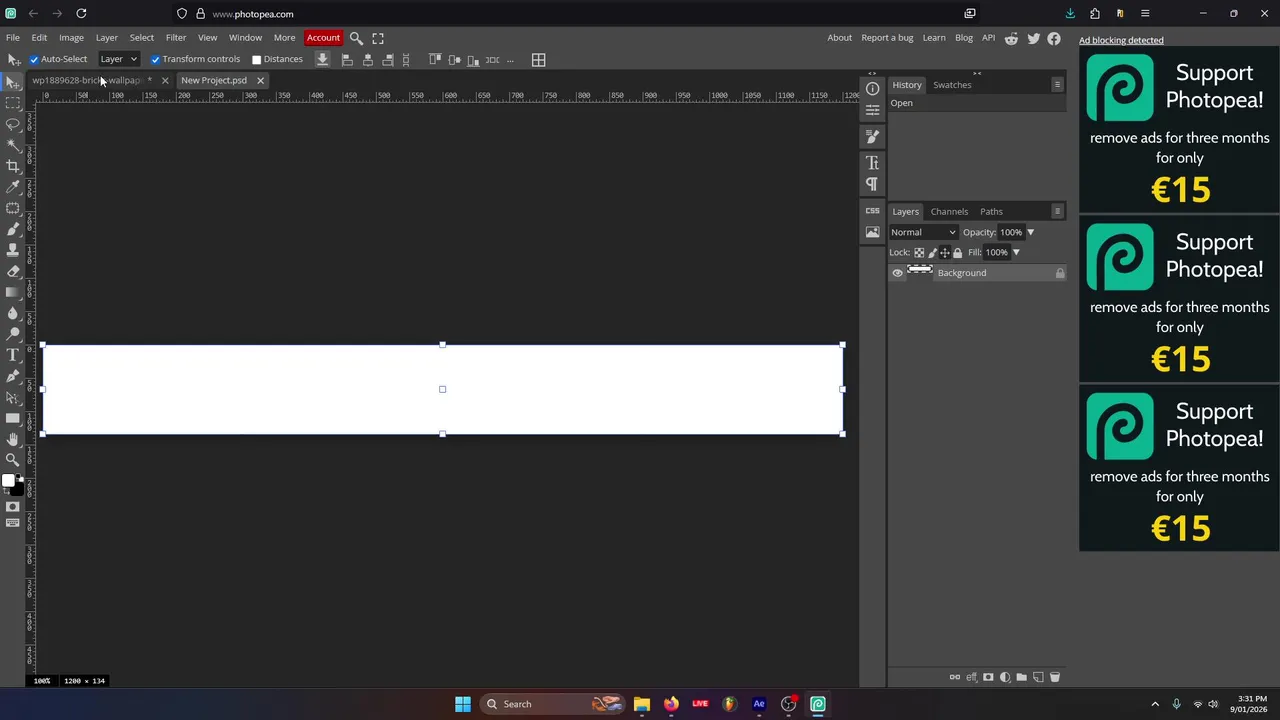This screenshot has height=720, width=1280.
Task: Click the foreground color swatch
Action: point(9,481)
